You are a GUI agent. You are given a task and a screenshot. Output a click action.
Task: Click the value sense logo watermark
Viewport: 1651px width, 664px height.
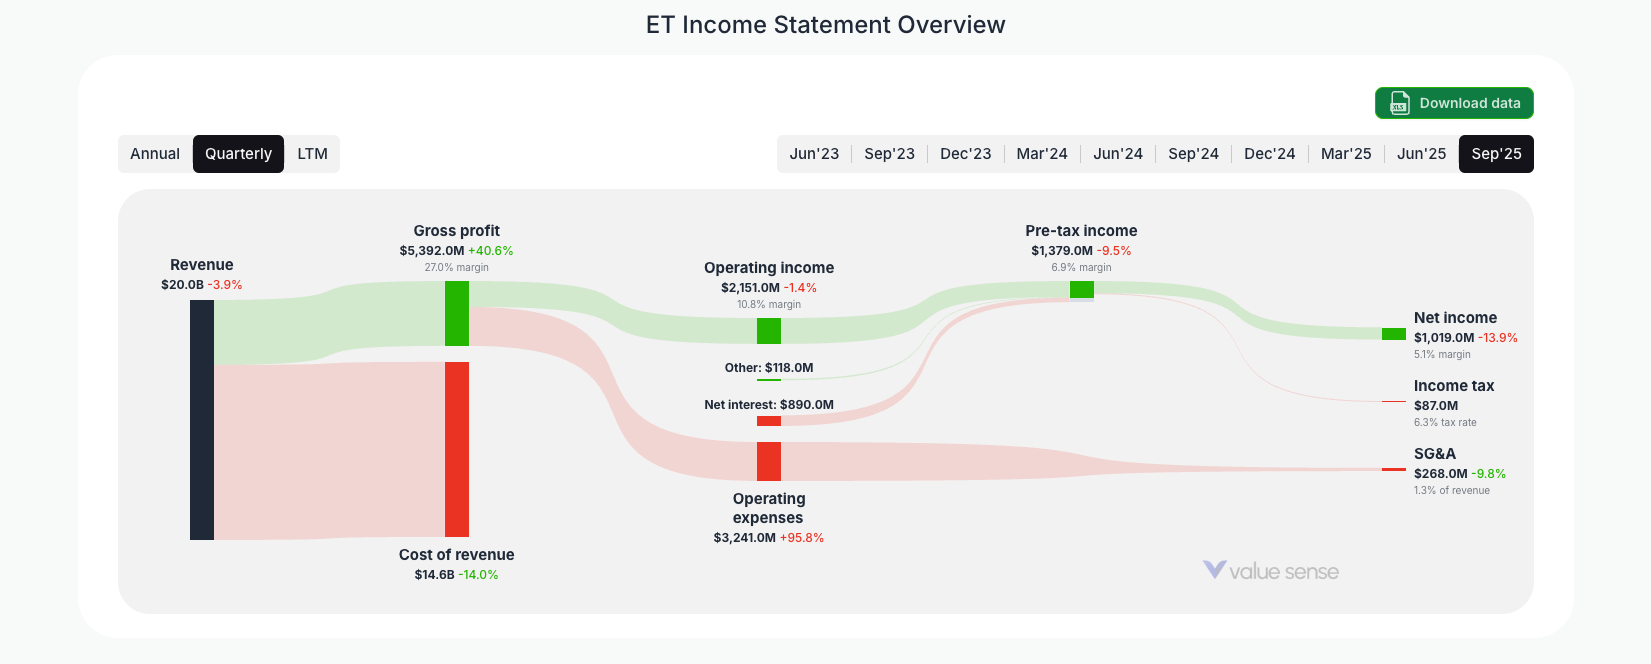click(x=1271, y=571)
